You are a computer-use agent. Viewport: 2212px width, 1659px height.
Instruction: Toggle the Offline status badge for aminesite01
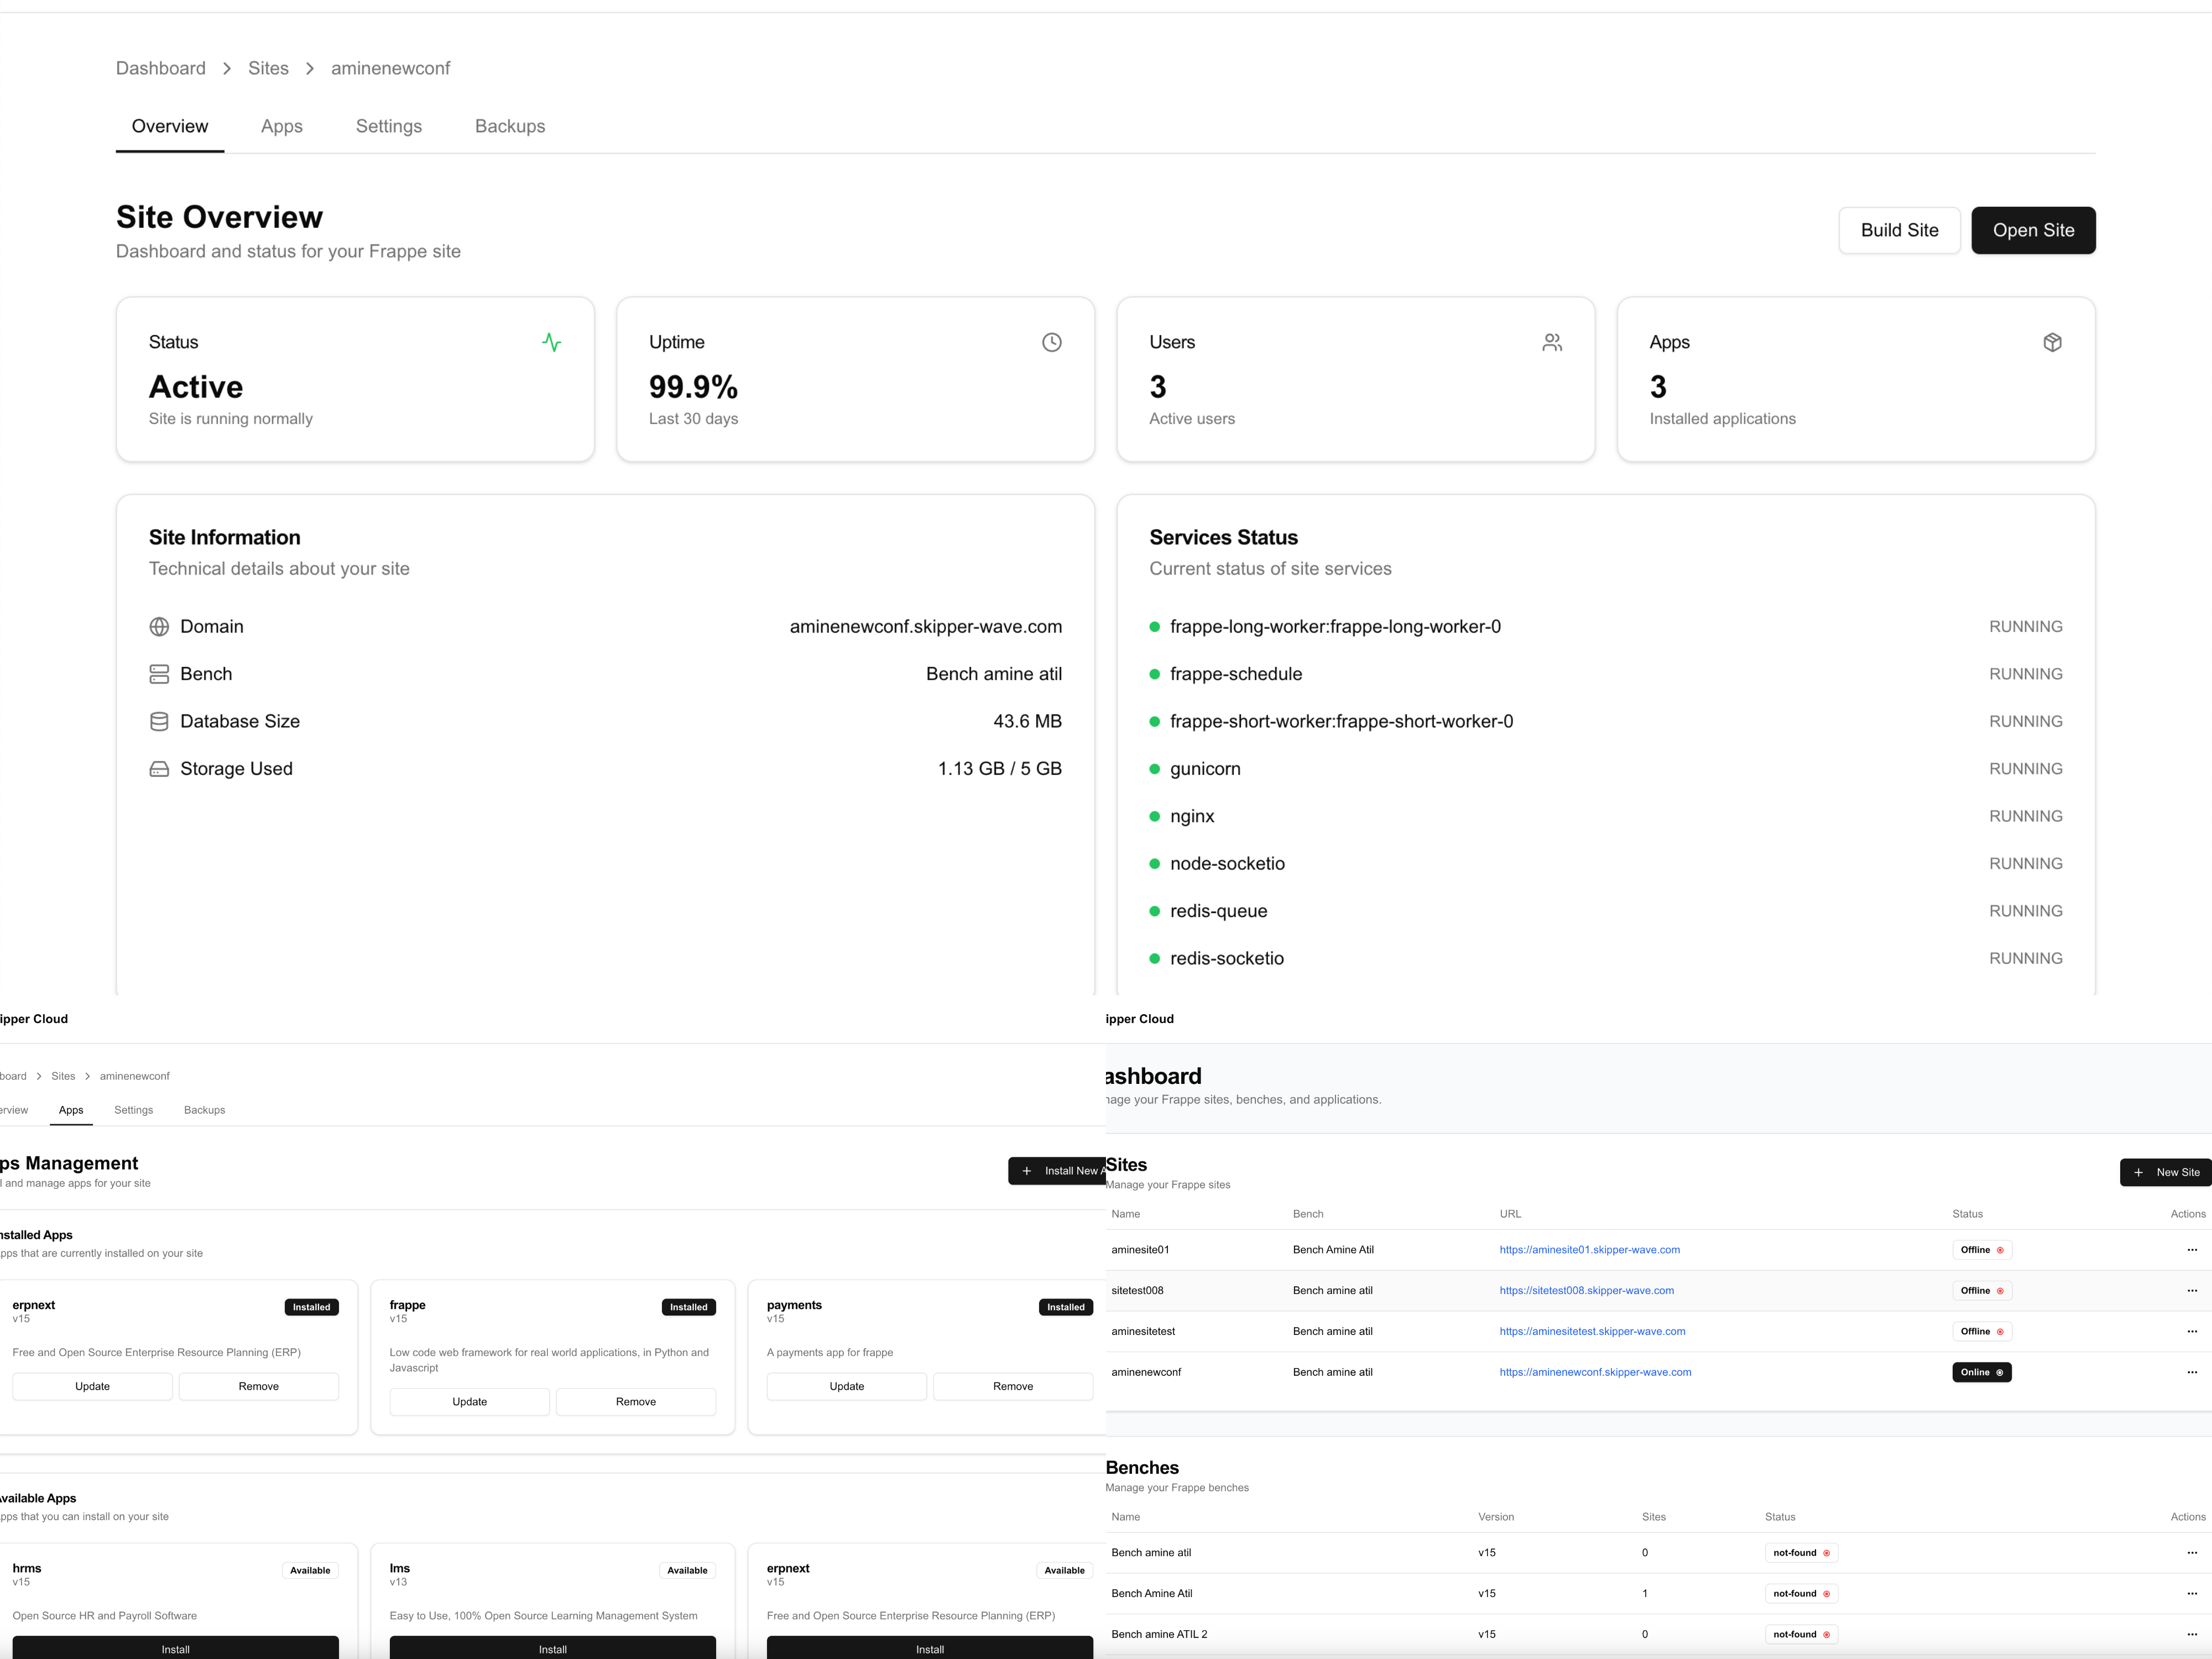coord(1982,1249)
